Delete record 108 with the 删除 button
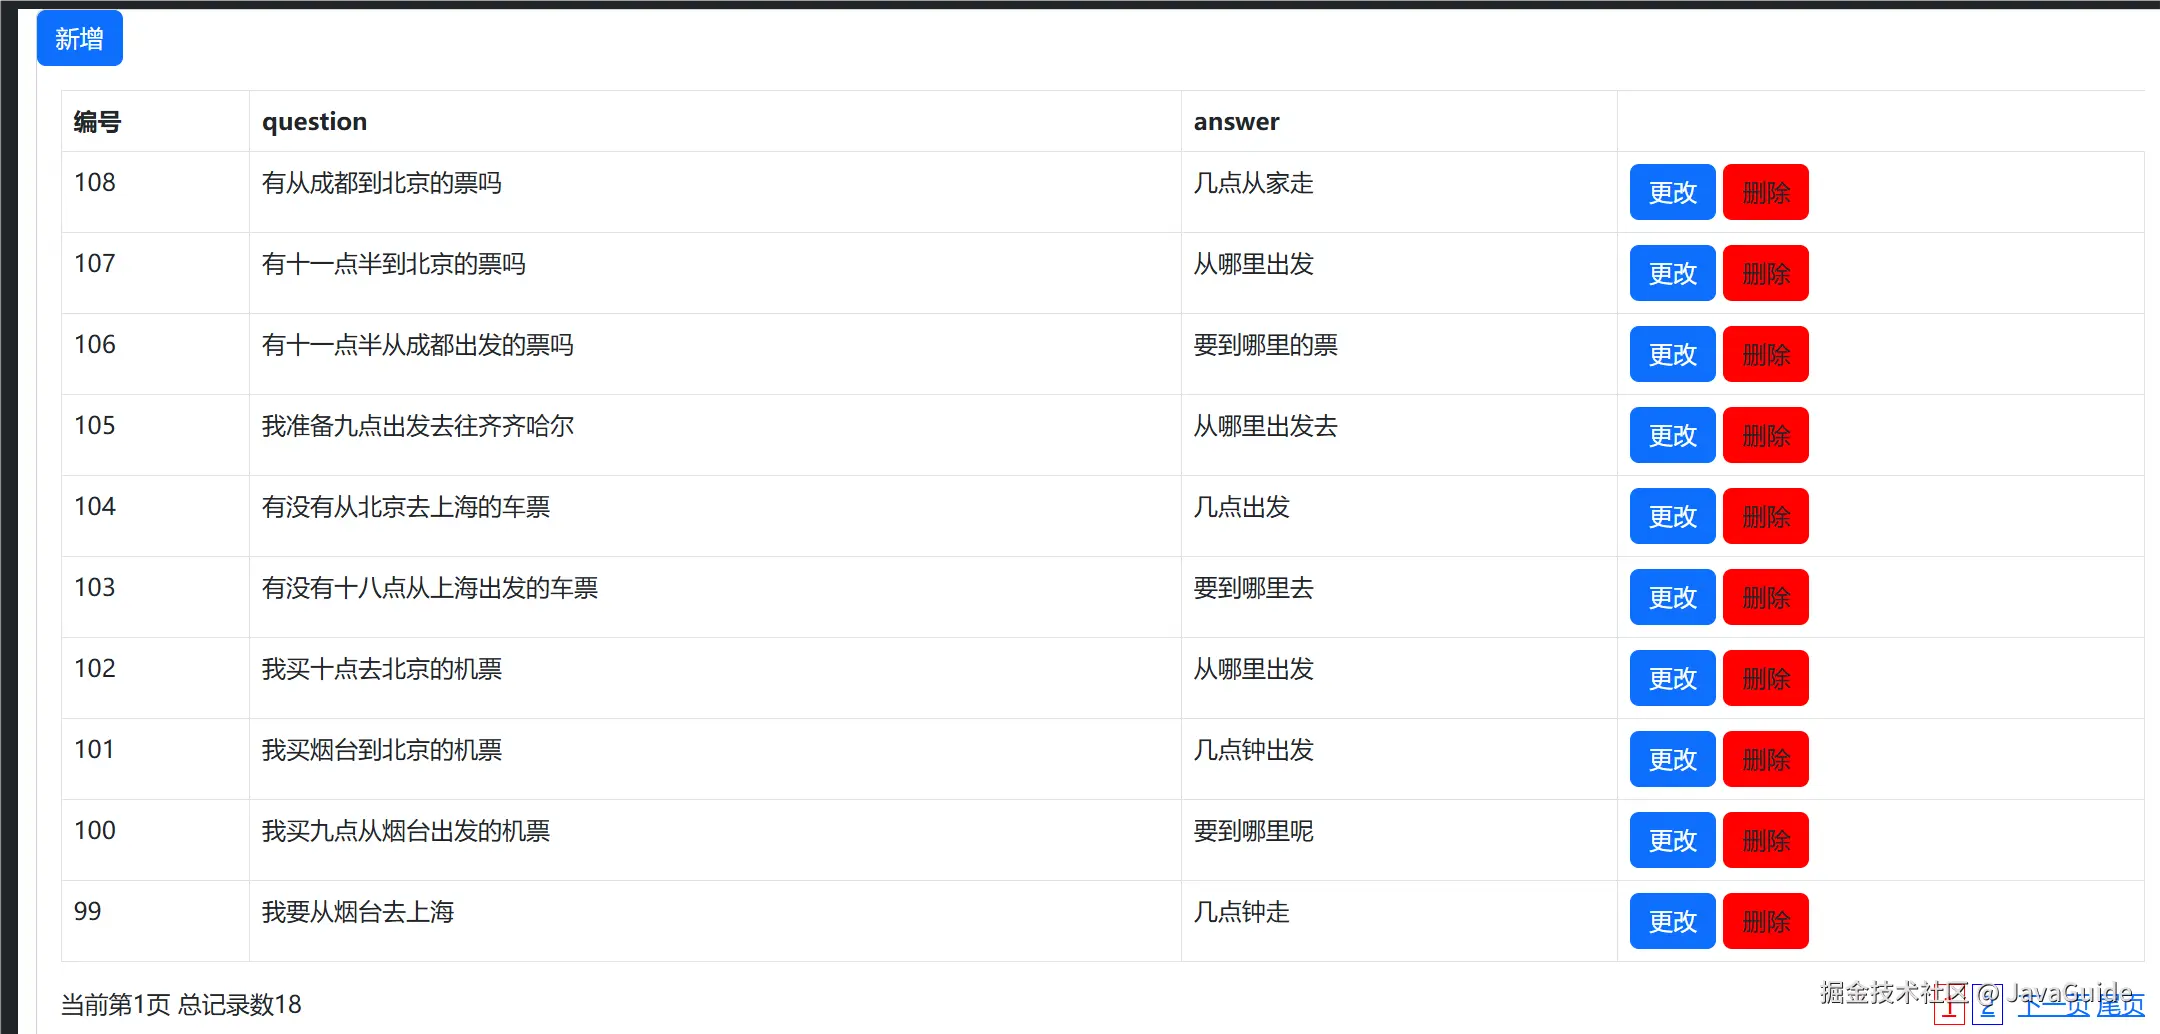 [1766, 192]
